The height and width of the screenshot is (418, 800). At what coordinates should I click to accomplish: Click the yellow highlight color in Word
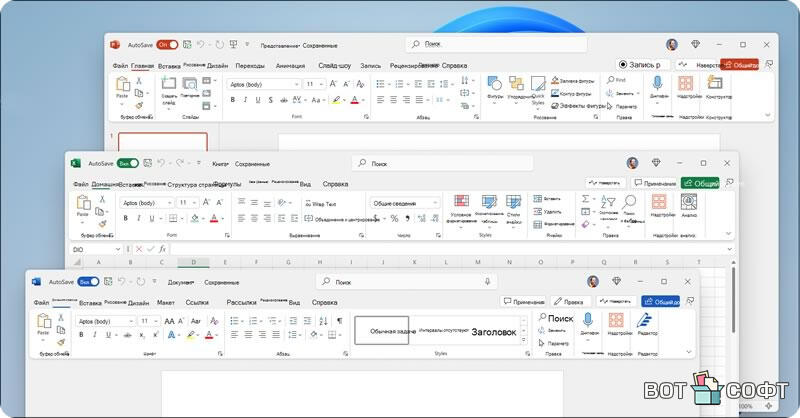(191, 335)
